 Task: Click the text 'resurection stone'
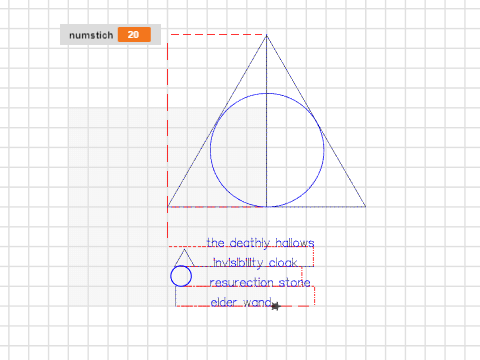coord(260,283)
